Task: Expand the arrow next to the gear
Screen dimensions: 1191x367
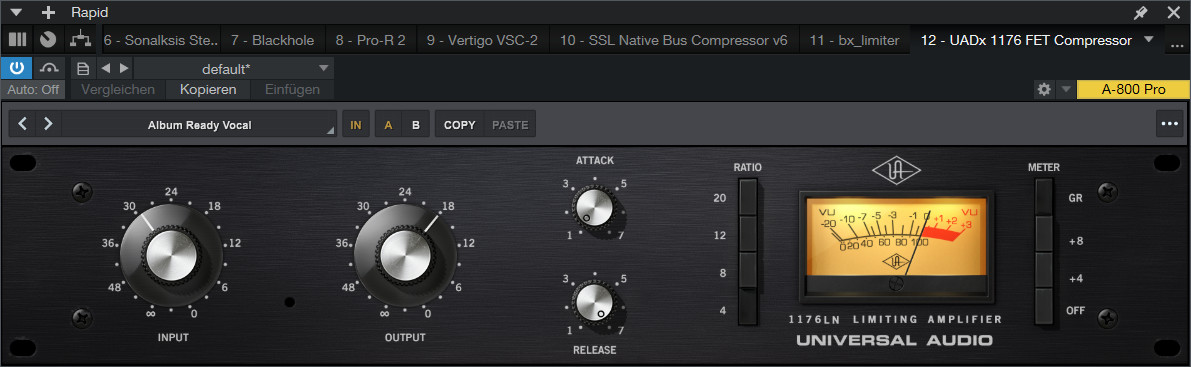Action: (1066, 90)
